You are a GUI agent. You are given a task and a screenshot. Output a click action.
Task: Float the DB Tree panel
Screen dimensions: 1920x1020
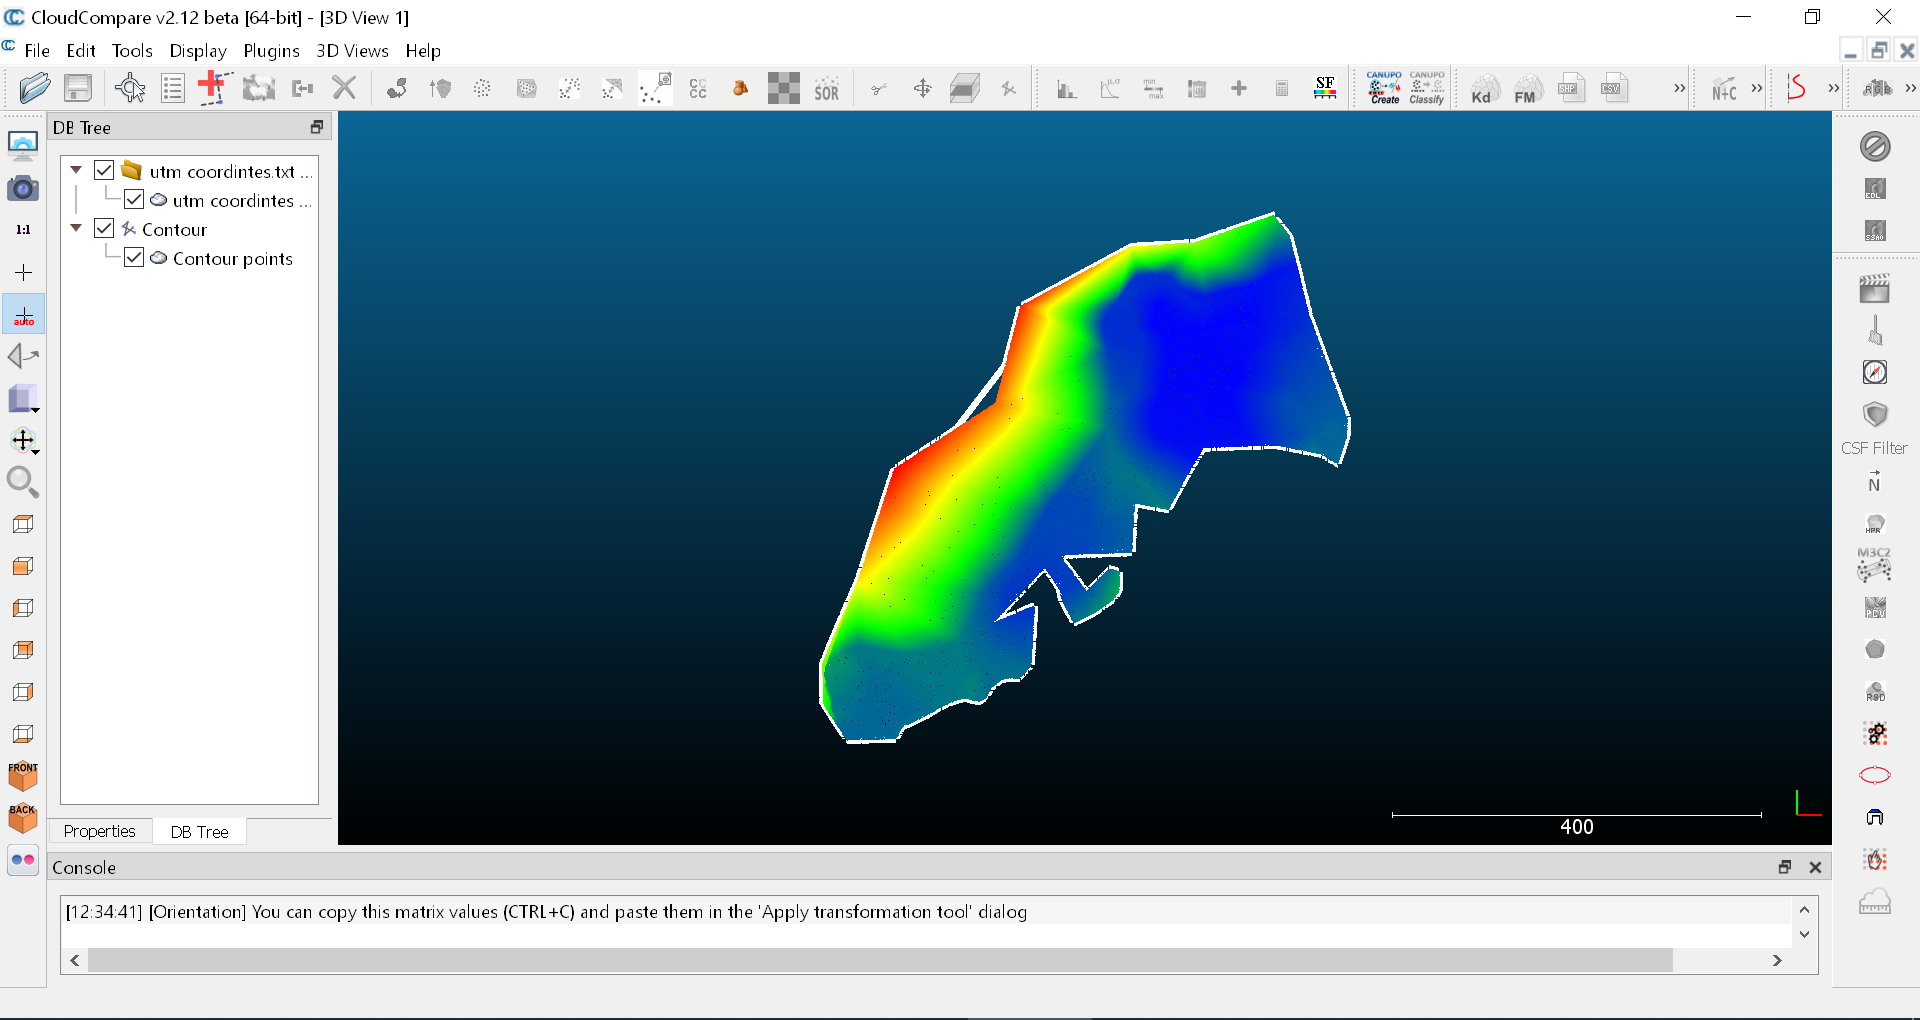(317, 127)
